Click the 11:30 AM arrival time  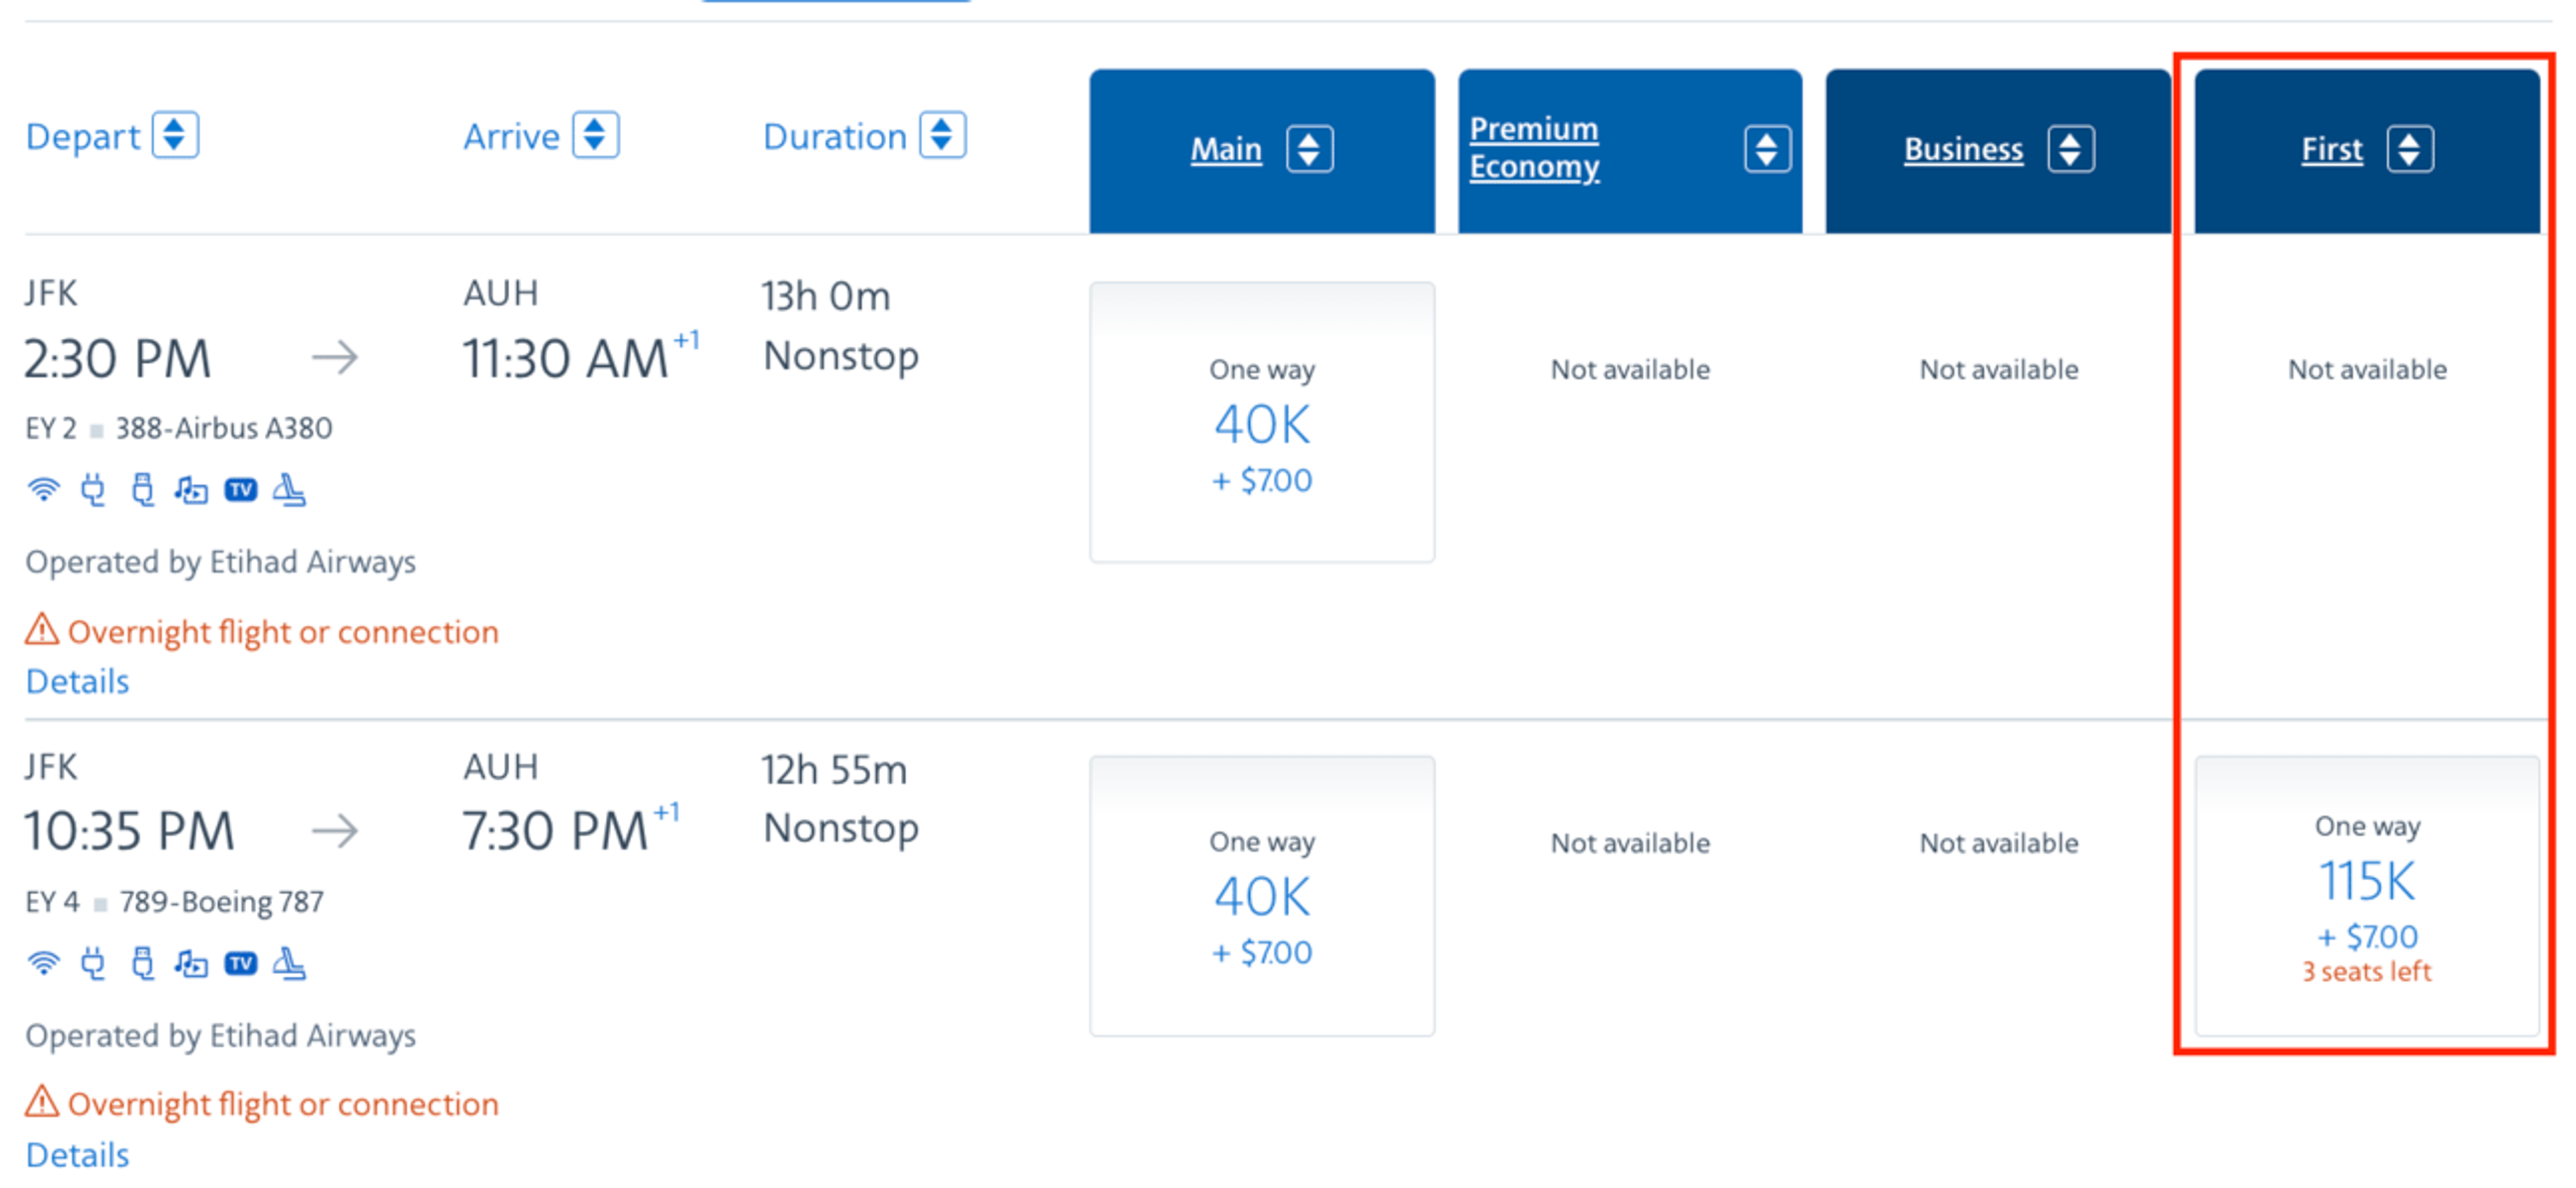[x=564, y=358]
